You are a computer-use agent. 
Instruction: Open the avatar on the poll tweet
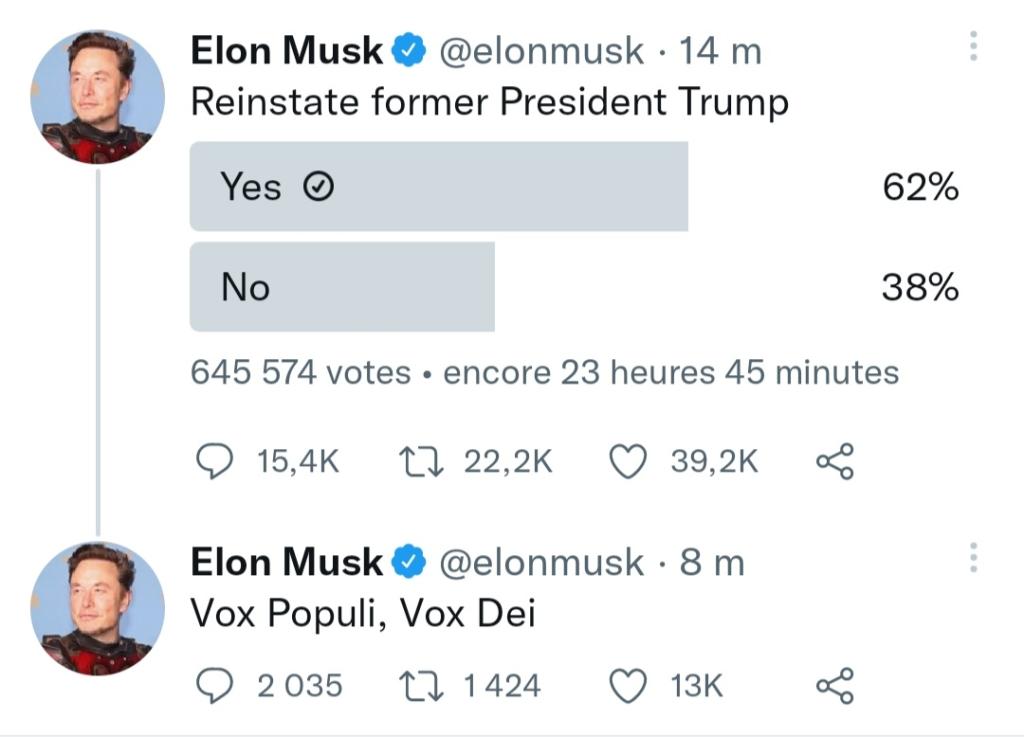click(97, 96)
